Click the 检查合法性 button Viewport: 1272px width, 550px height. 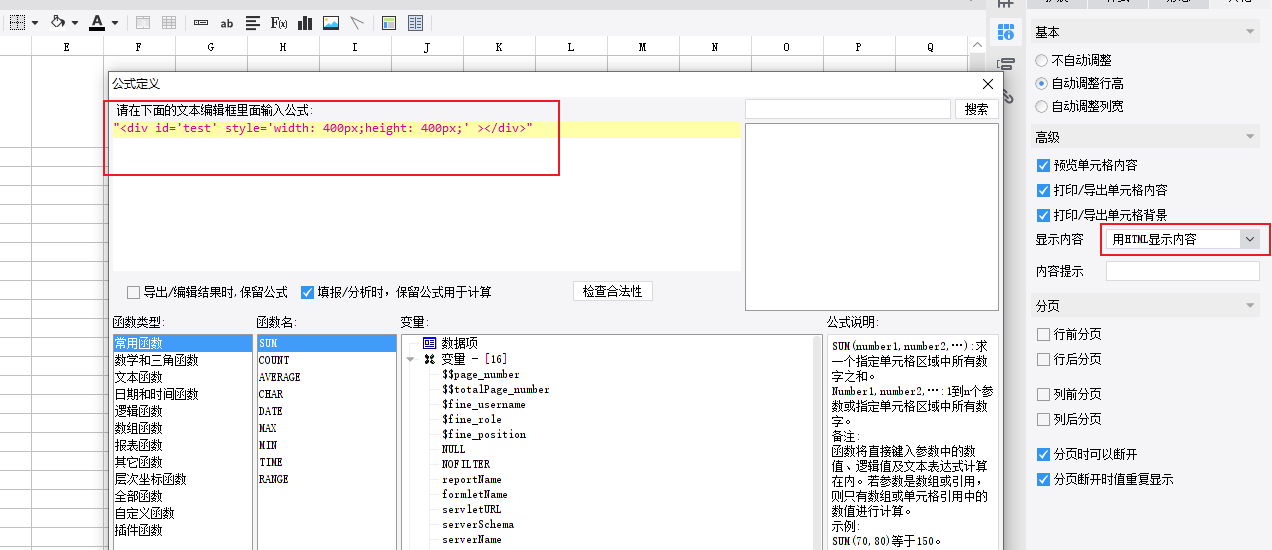(x=613, y=291)
